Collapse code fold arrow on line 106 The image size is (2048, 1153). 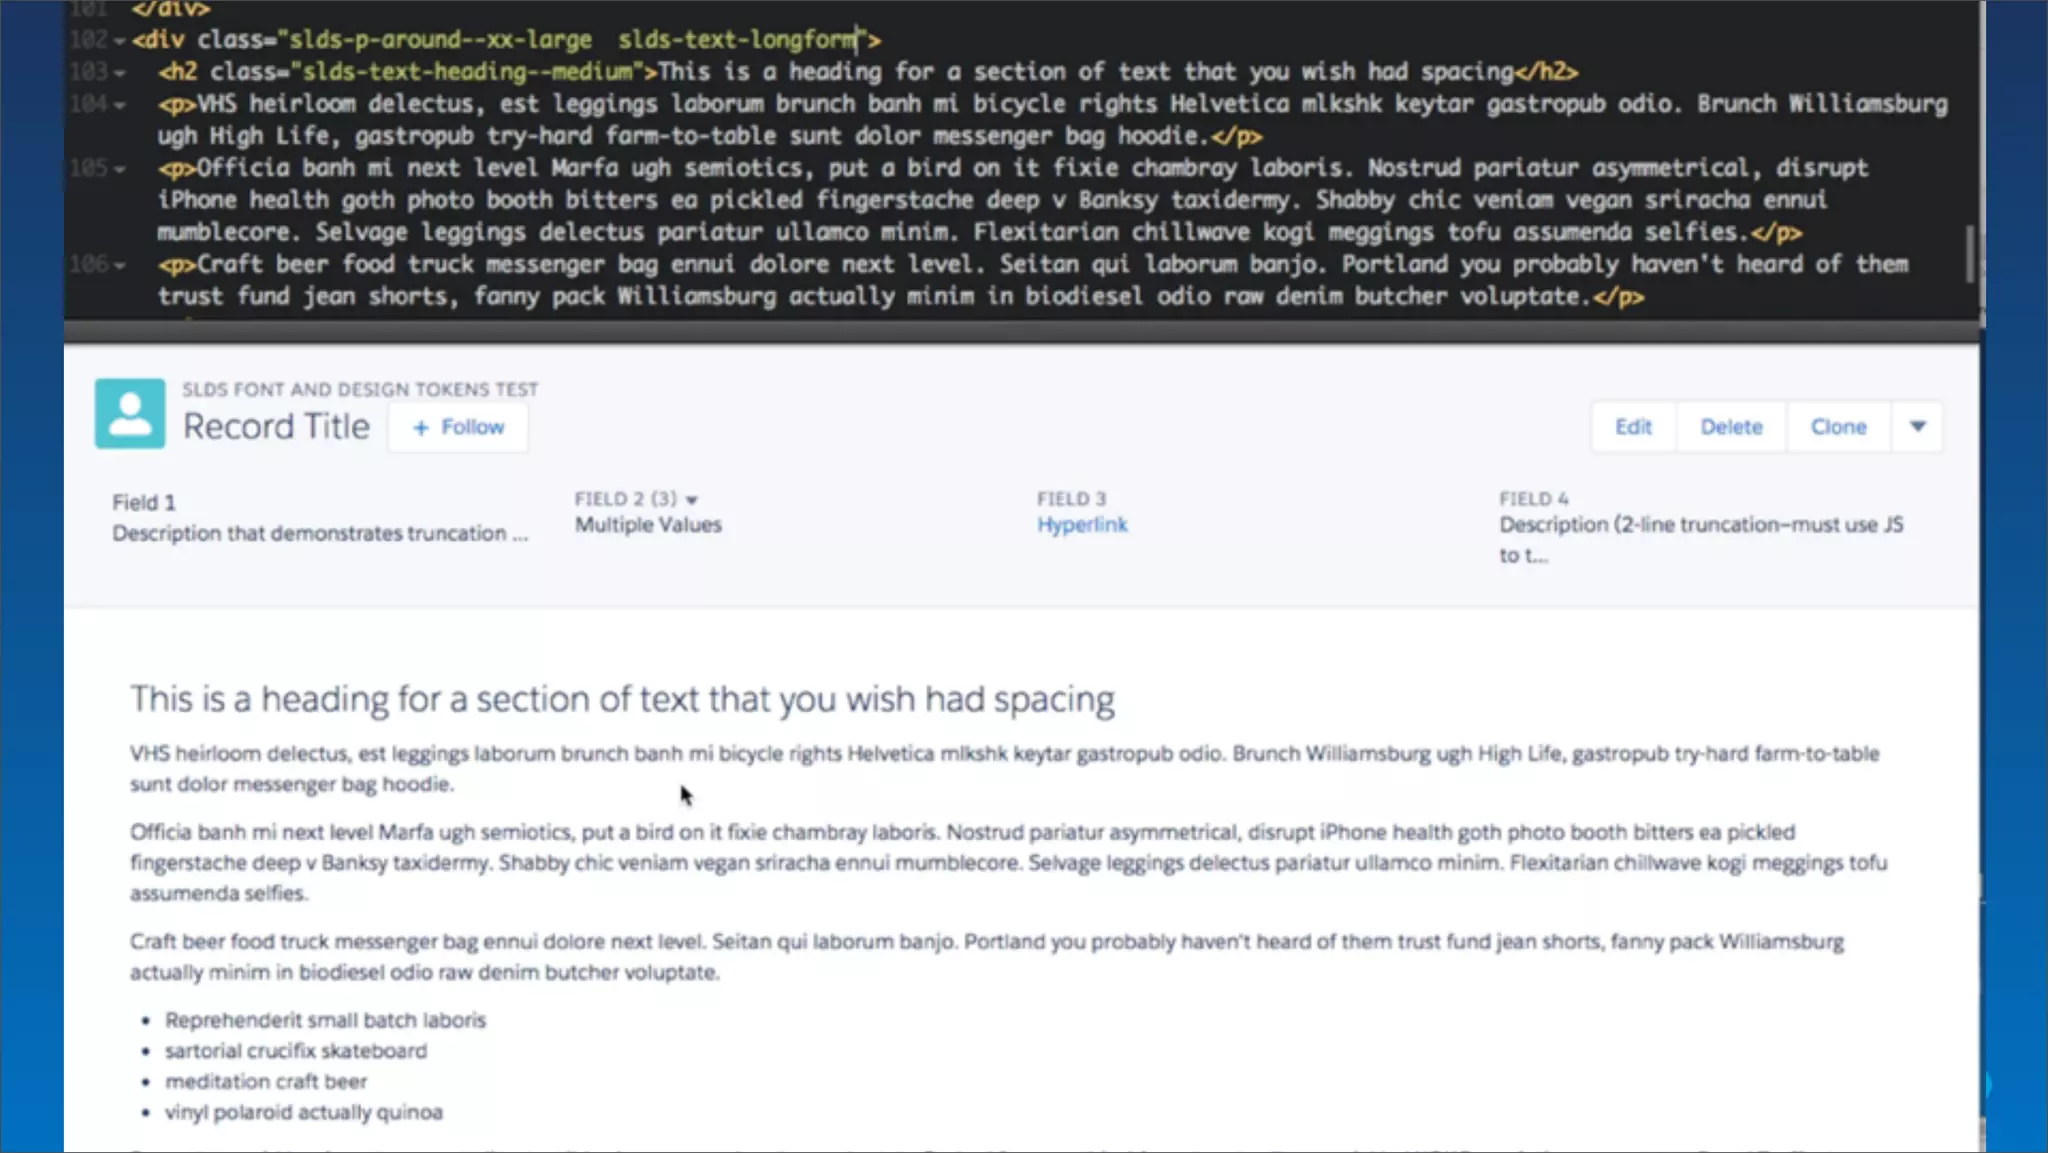[120, 266]
